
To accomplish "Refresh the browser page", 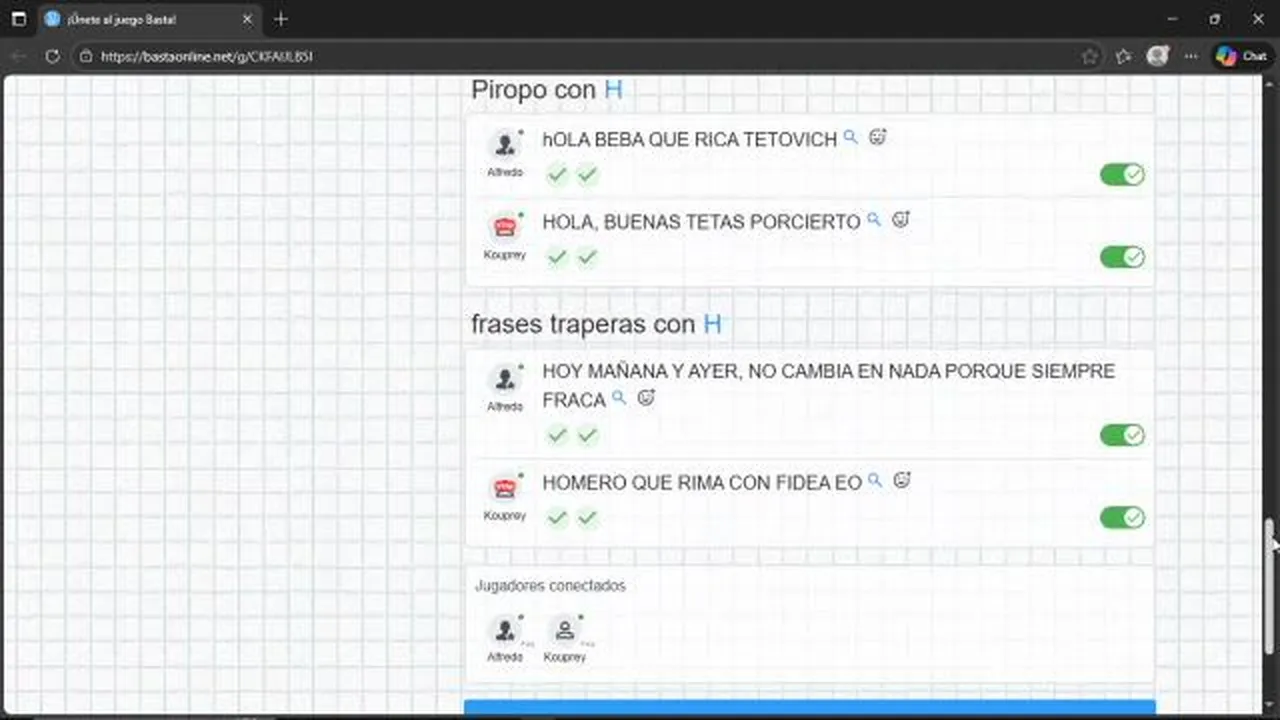I will click(52, 56).
